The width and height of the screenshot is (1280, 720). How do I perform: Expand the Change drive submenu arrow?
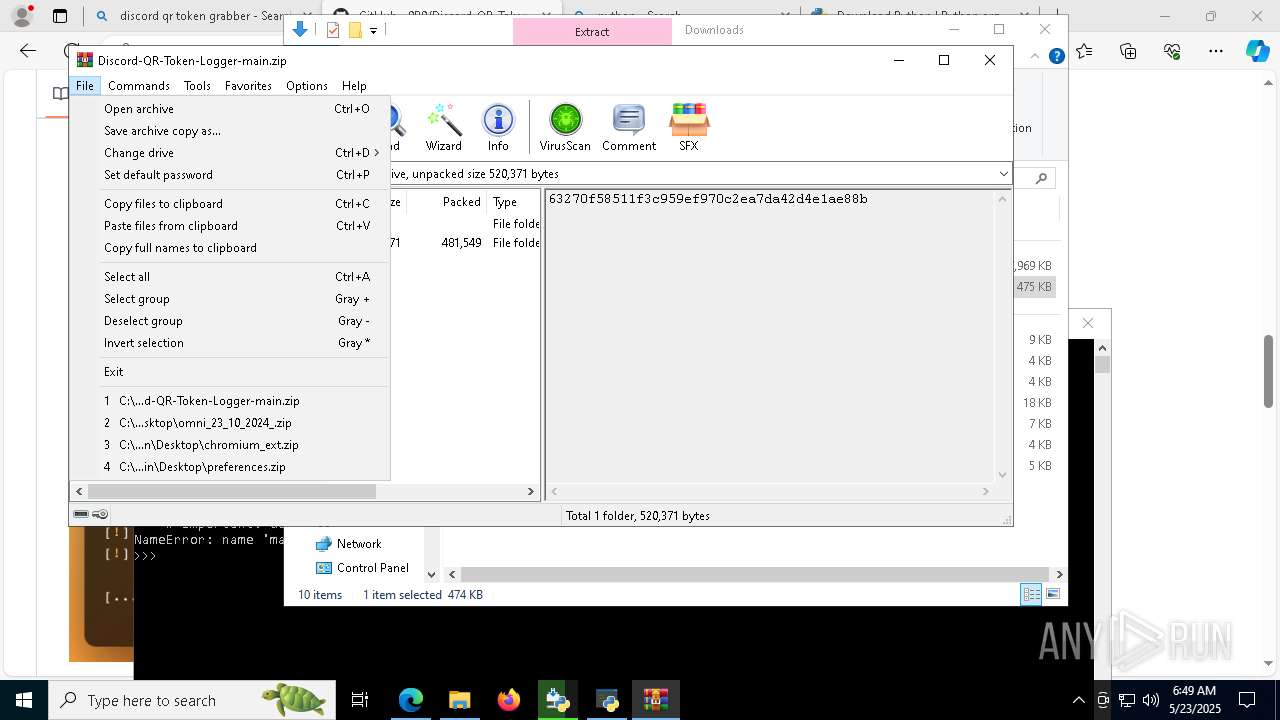coord(377,153)
